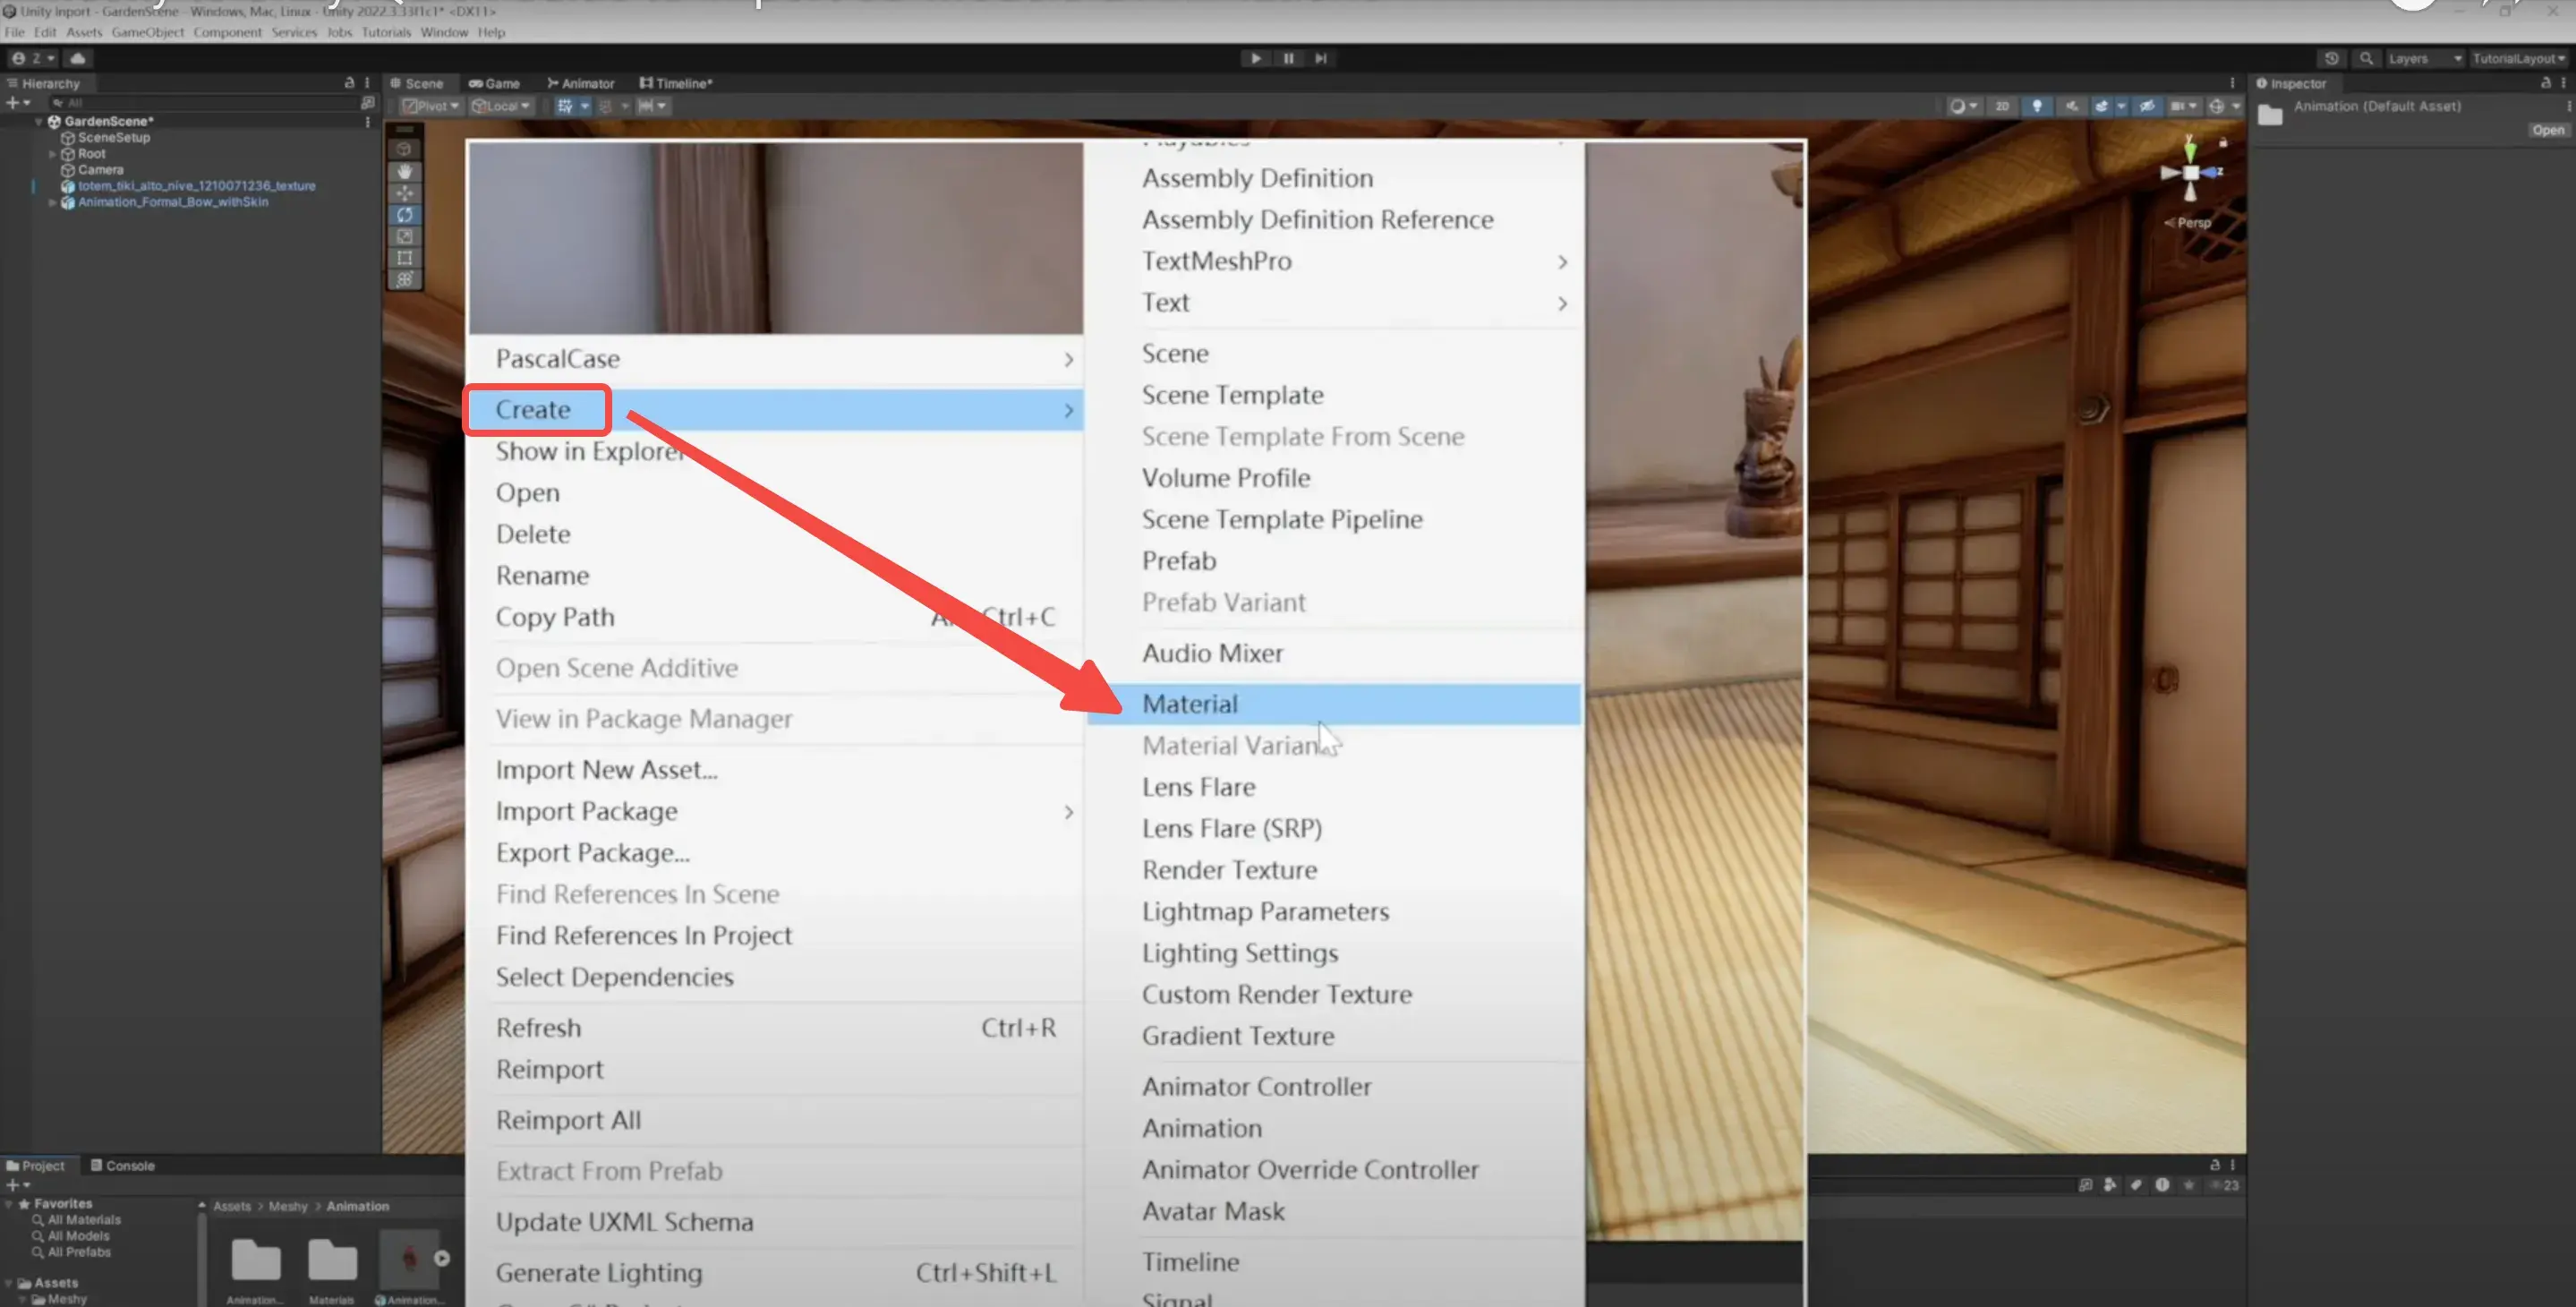Viewport: 2576px width, 1307px height.
Task: Click the Inspector lock icon
Action: pos(2544,83)
